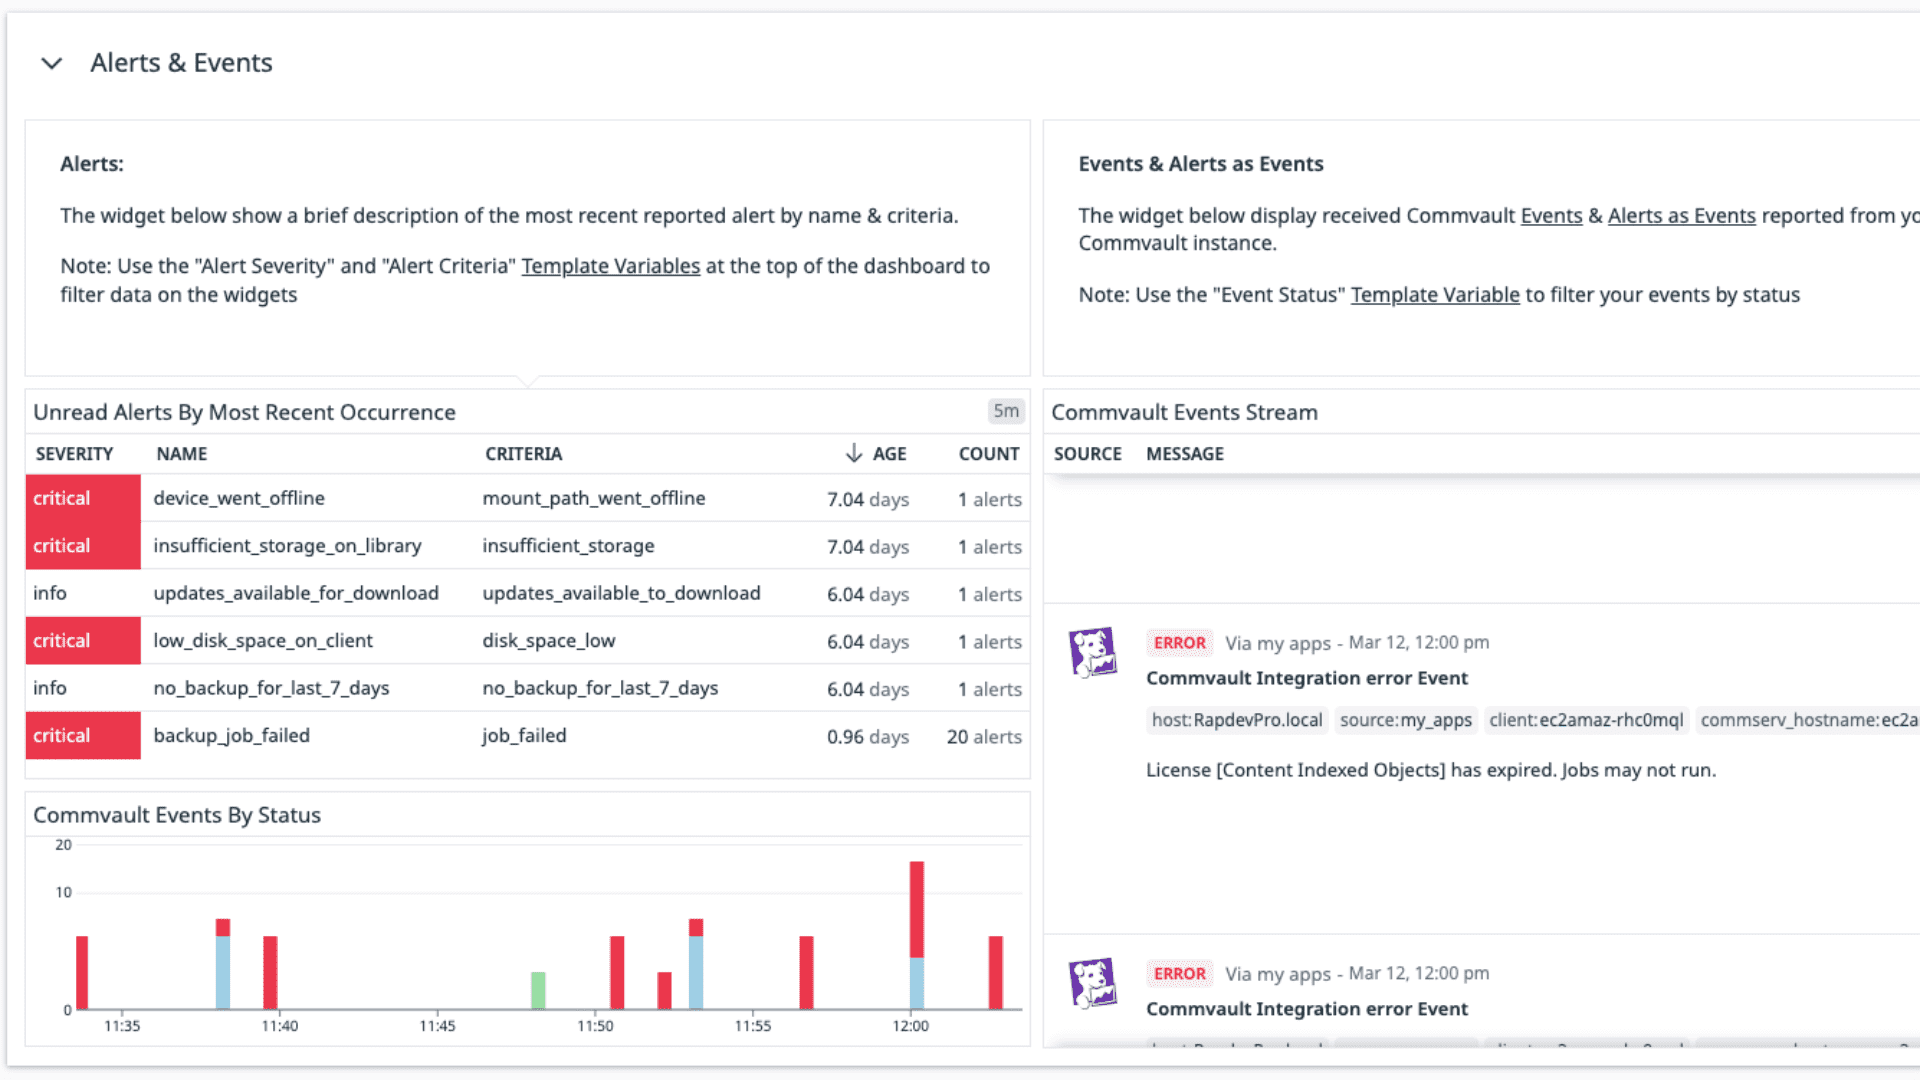Click the COUNT column header

989,454
